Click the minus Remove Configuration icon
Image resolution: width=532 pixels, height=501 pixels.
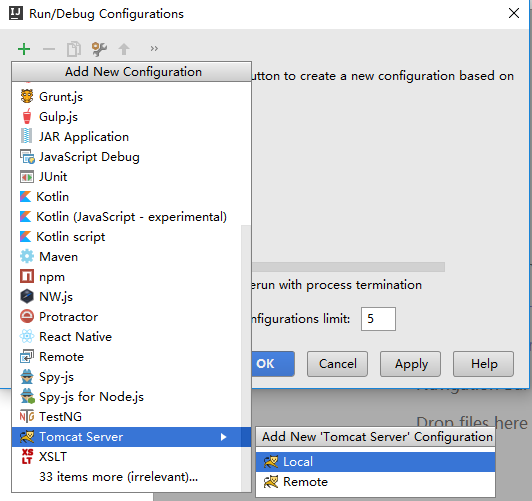point(49,49)
